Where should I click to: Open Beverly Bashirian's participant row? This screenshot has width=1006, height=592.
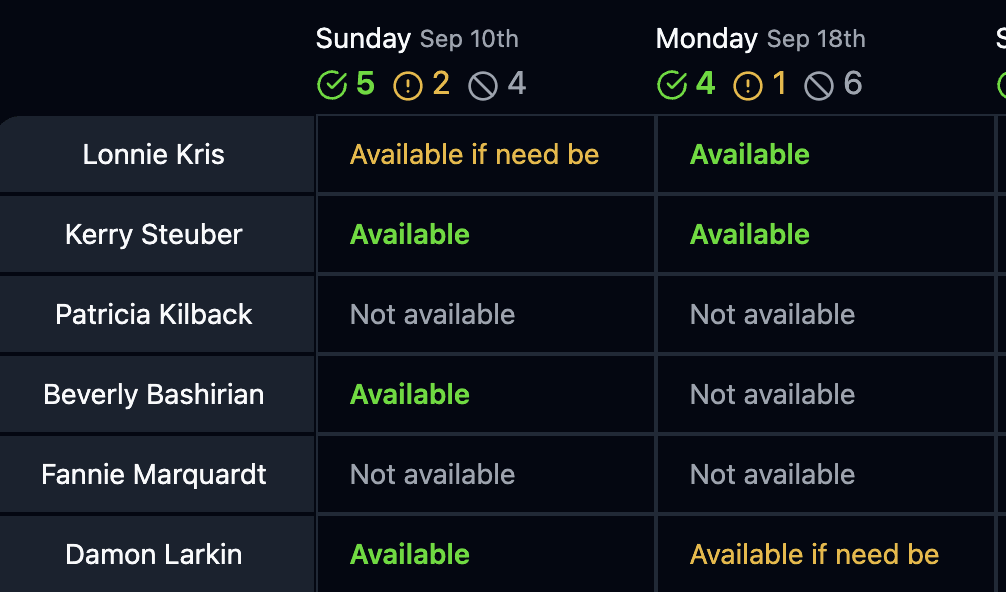[x=154, y=395]
